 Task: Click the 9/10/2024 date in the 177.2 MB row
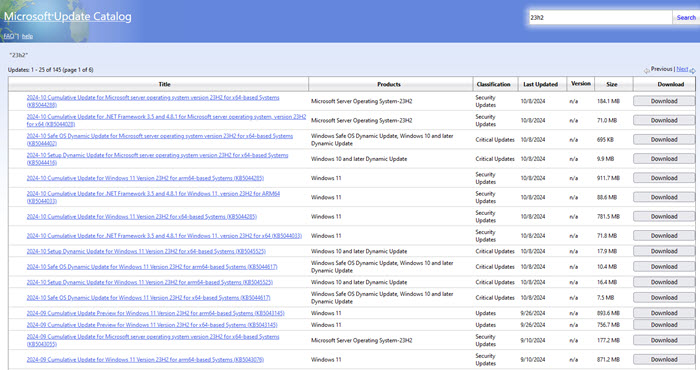pos(533,340)
